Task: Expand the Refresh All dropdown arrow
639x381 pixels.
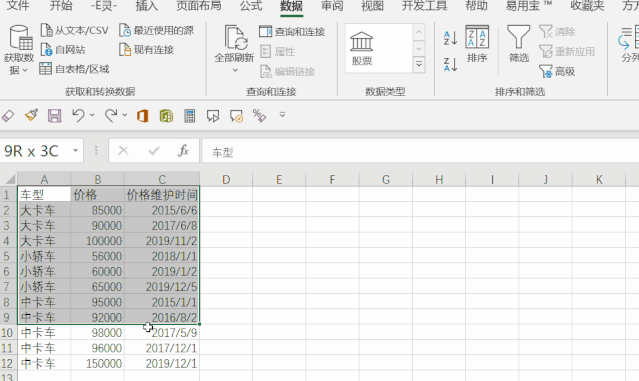Action: pos(235,70)
